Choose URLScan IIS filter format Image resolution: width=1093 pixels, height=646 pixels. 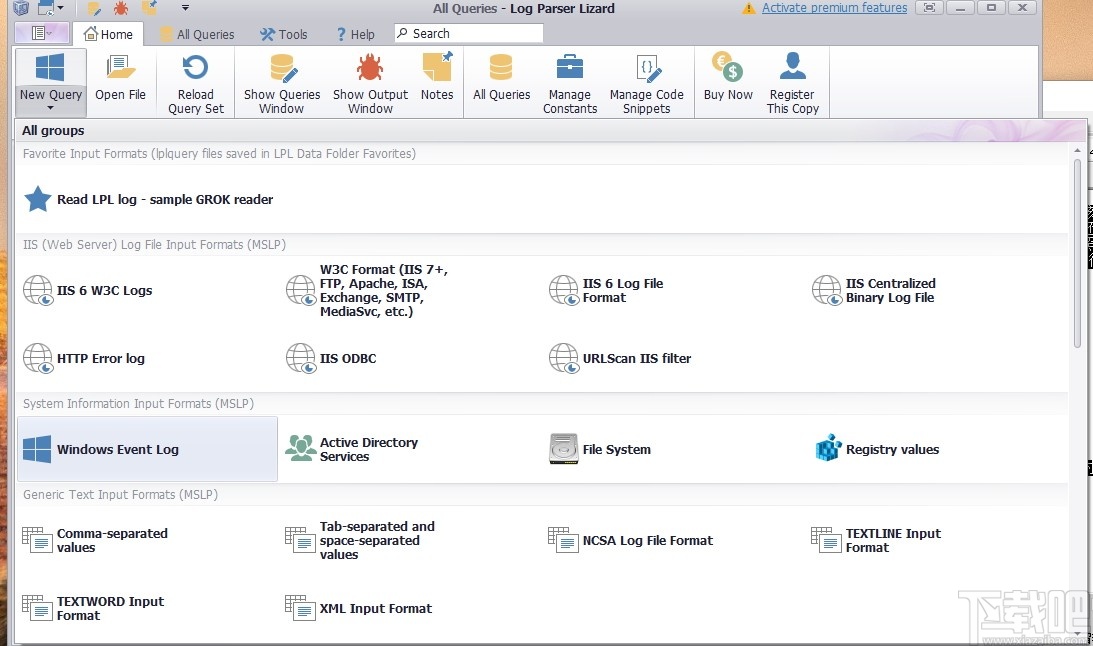pyautogui.click(x=673, y=358)
